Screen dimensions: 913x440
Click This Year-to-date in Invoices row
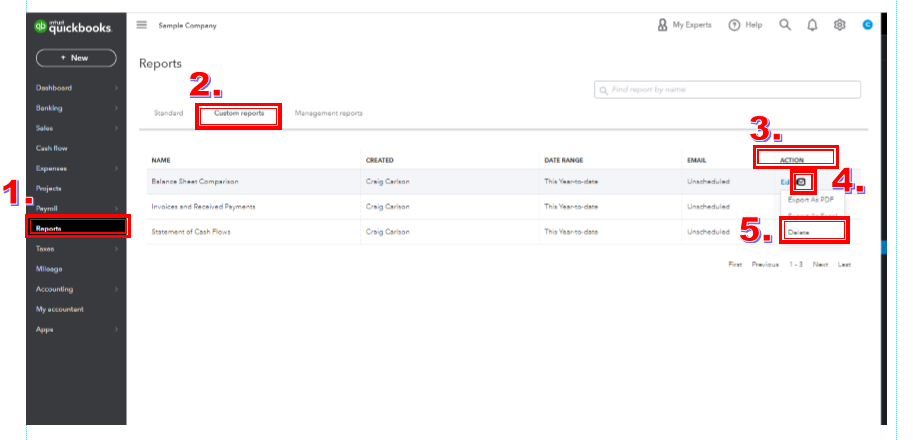pos(571,207)
